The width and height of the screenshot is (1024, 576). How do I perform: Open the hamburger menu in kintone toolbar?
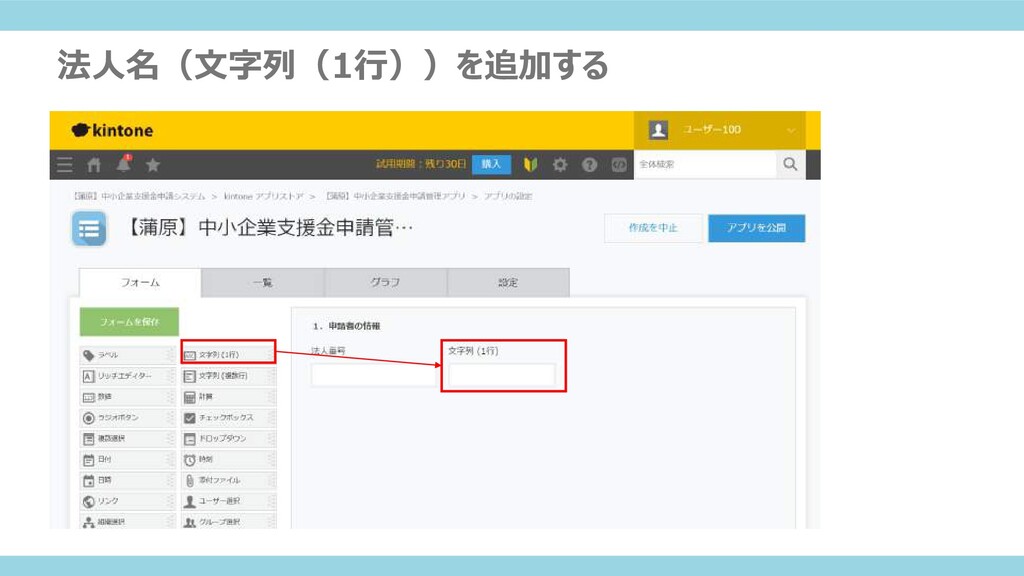coord(65,165)
